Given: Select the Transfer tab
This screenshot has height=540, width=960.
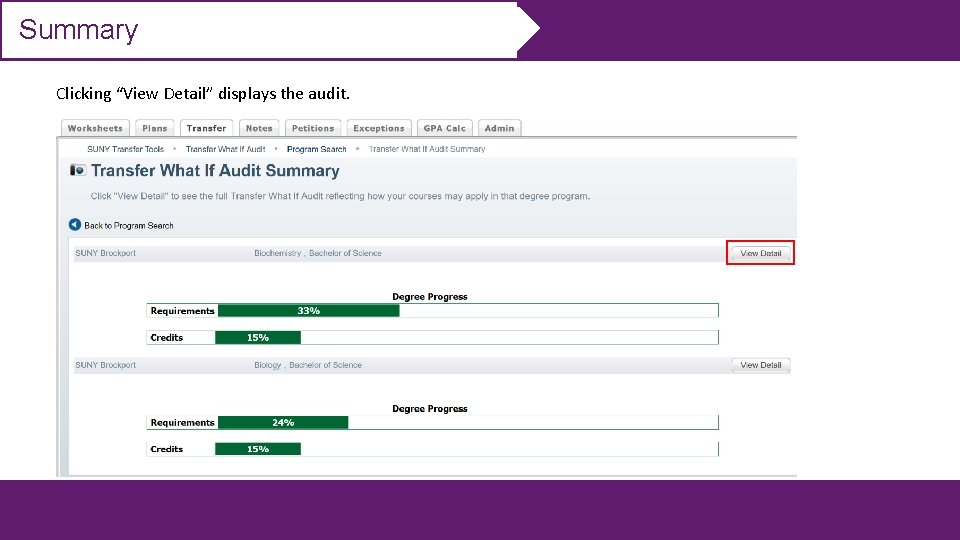Looking at the screenshot, I should pyautogui.click(x=206, y=128).
